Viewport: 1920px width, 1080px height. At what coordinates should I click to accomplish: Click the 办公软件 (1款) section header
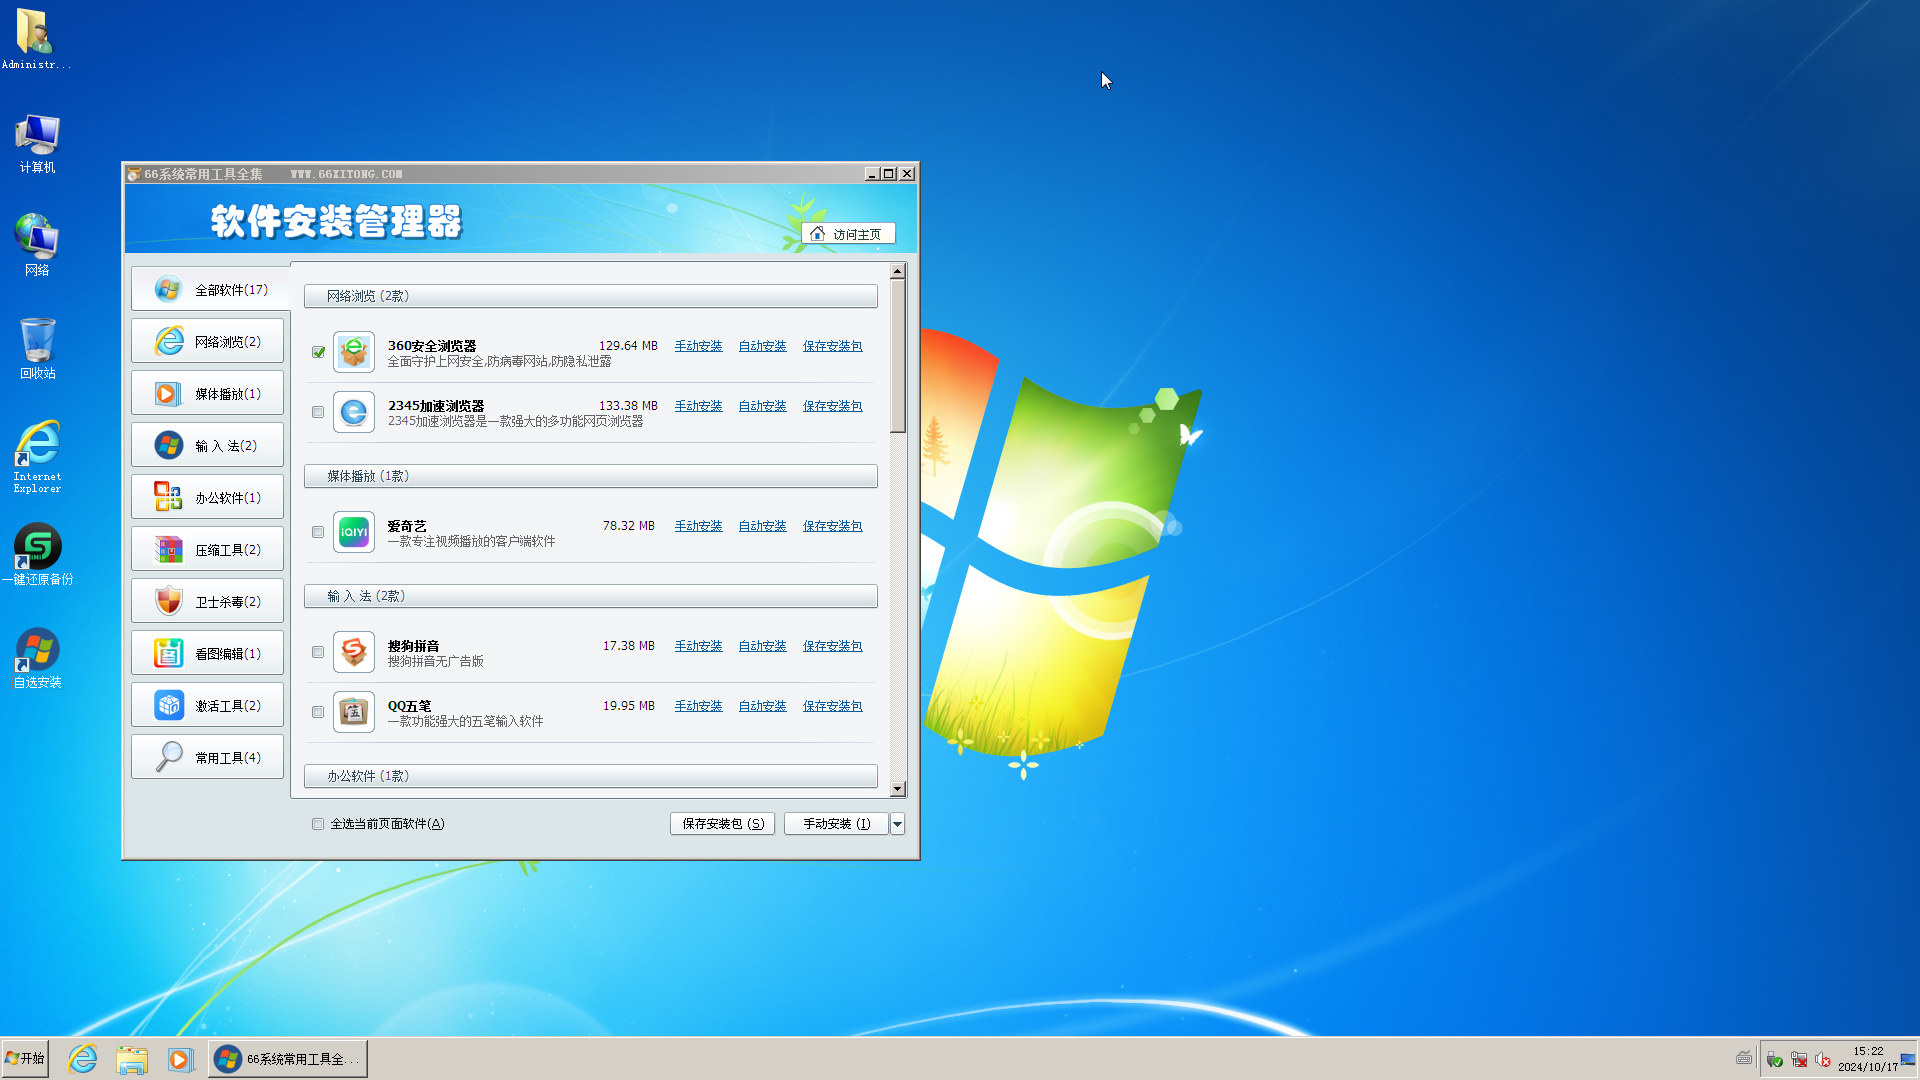point(591,776)
